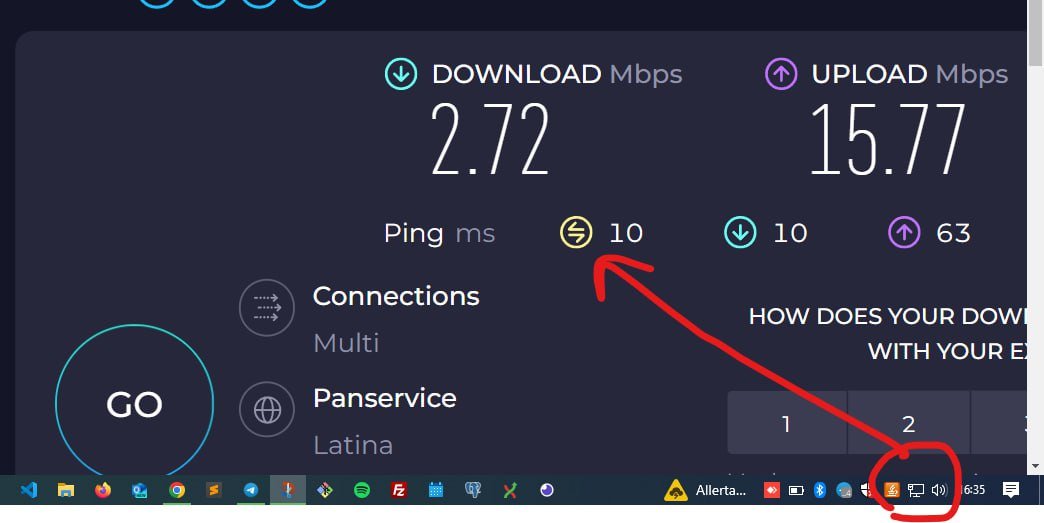Screen dimensions: 1044x523
Task: Open Telegram from the taskbar
Action: 250,490
